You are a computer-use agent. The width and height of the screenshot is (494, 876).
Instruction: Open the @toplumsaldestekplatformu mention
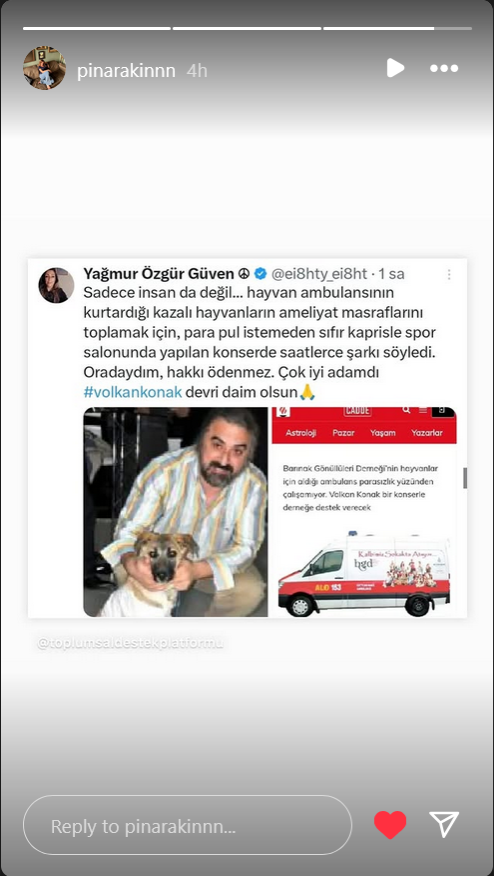130,643
